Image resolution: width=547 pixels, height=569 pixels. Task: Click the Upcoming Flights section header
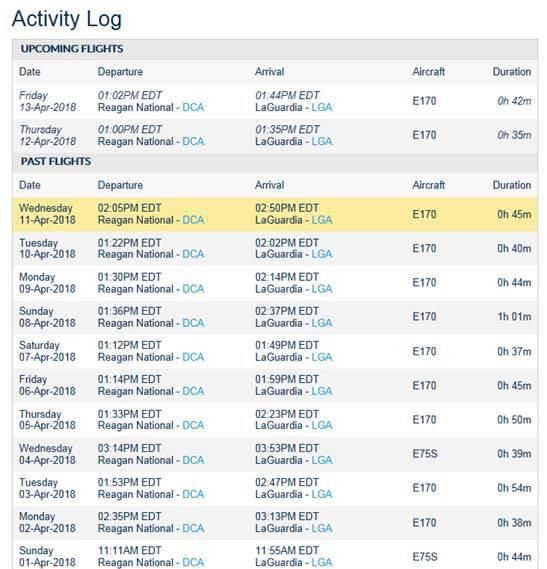[72, 49]
